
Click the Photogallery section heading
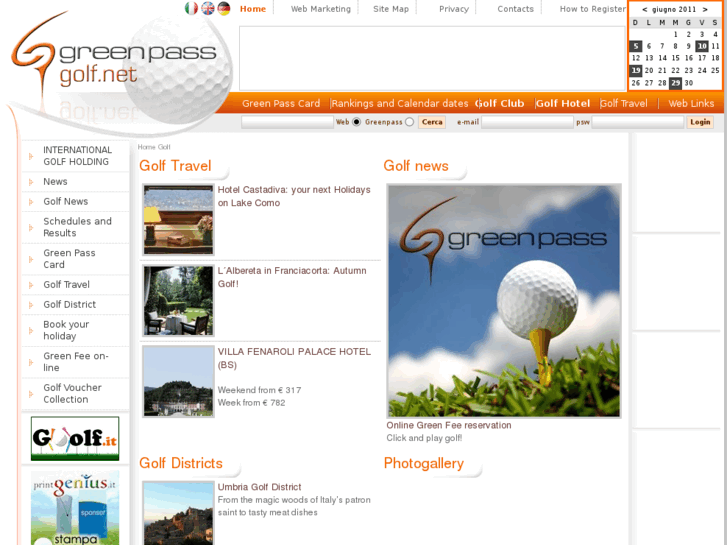424,463
